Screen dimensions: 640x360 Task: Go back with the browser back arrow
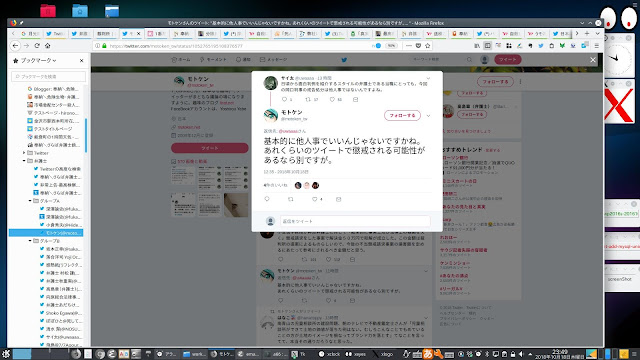click(x=15, y=46)
